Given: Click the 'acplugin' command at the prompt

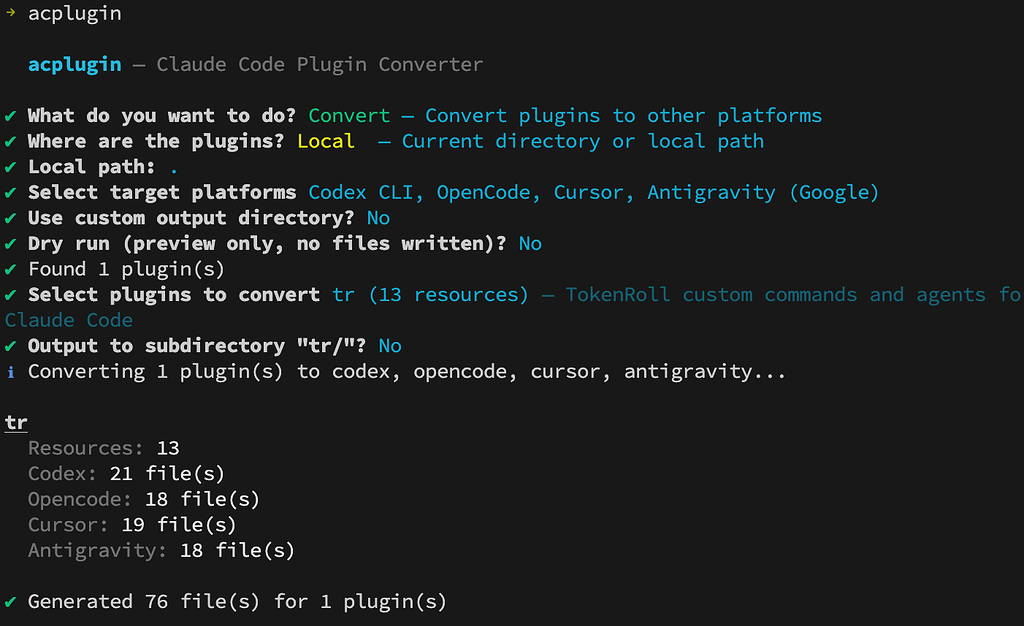Looking at the screenshot, I should [x=74, y=13].
